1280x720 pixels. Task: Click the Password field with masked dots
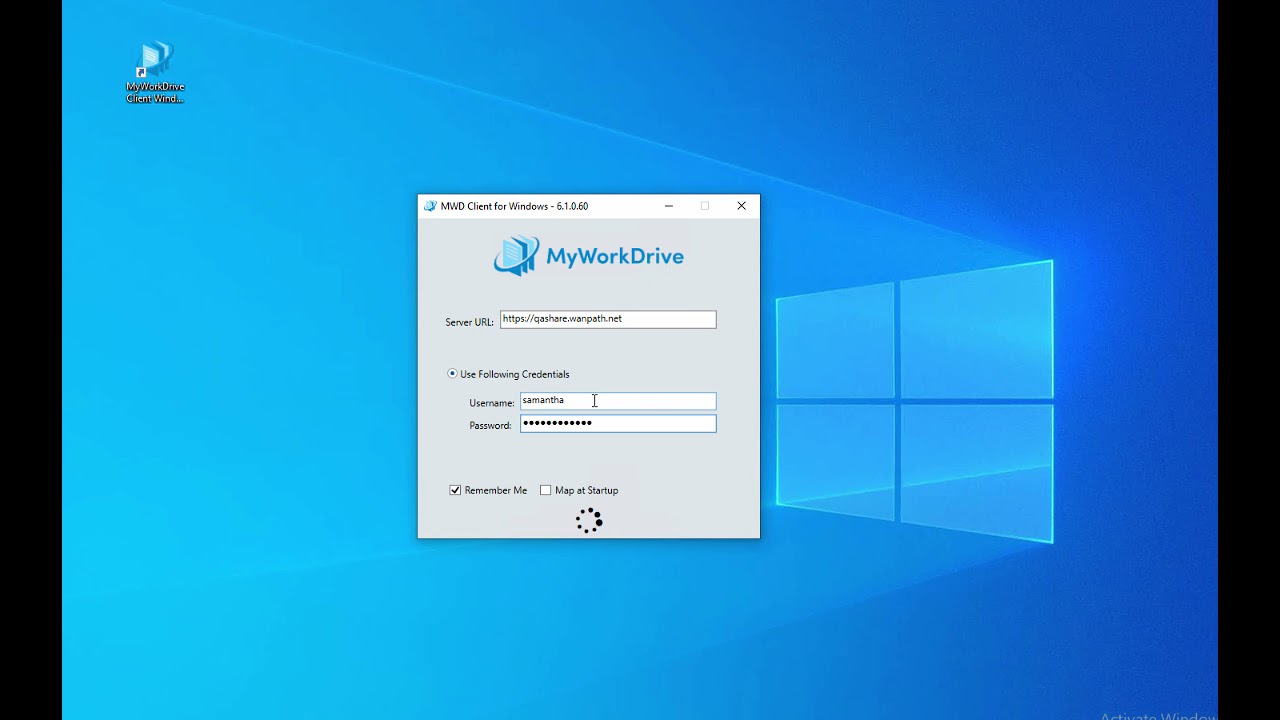pos(618,424)
